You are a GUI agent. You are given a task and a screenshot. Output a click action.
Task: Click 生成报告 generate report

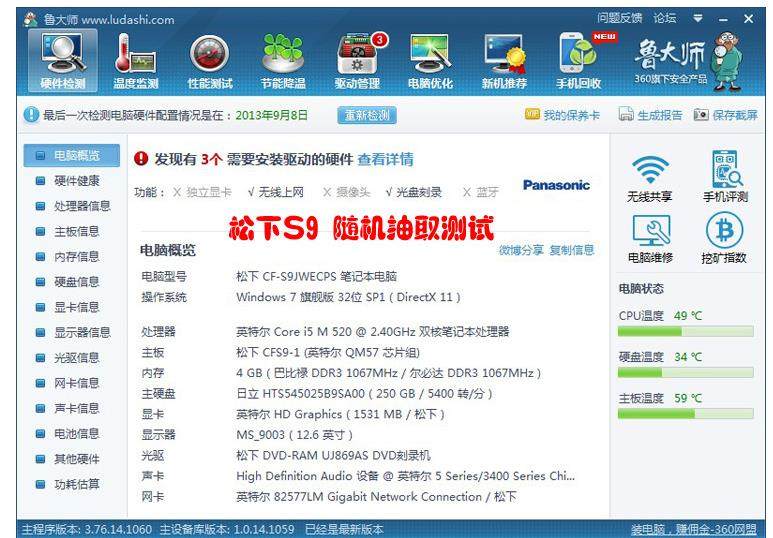click(650, 114)
